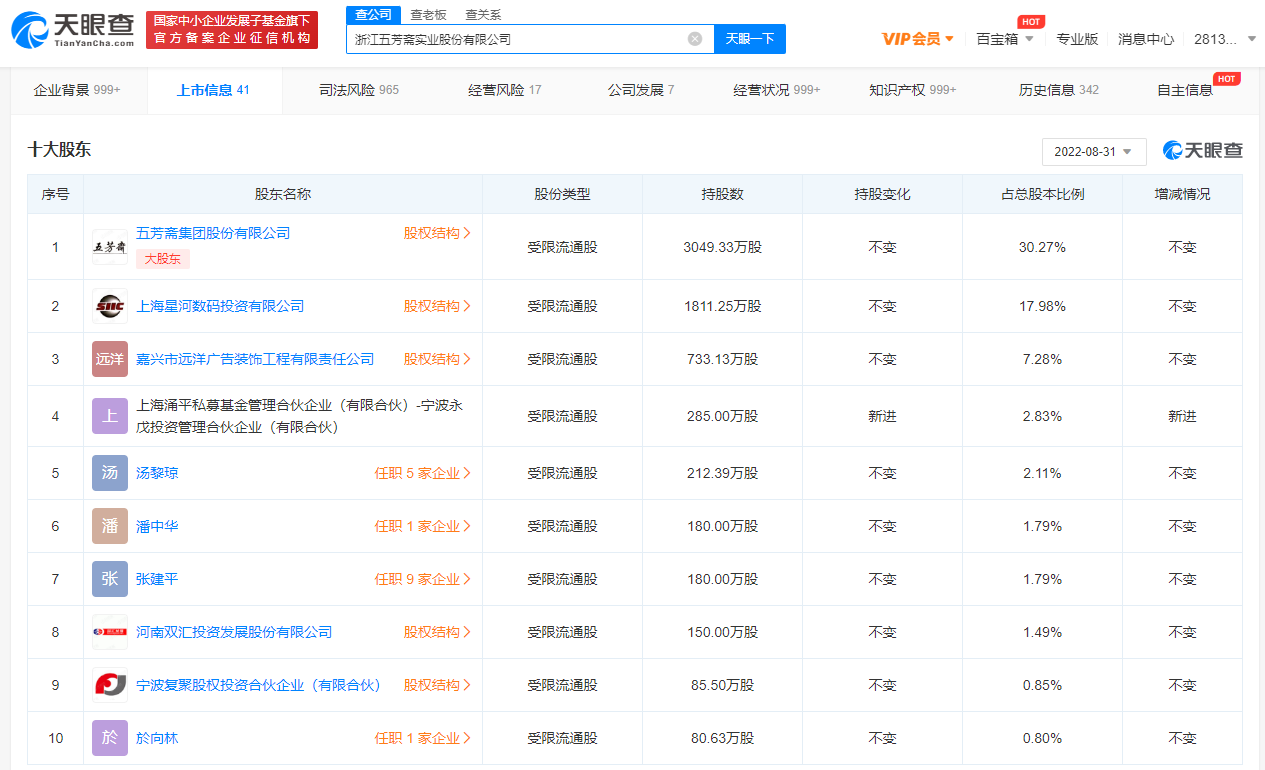Clear the search box with X icon
Viewport: 1265px width, 770px height.
(x=694, y=39)
